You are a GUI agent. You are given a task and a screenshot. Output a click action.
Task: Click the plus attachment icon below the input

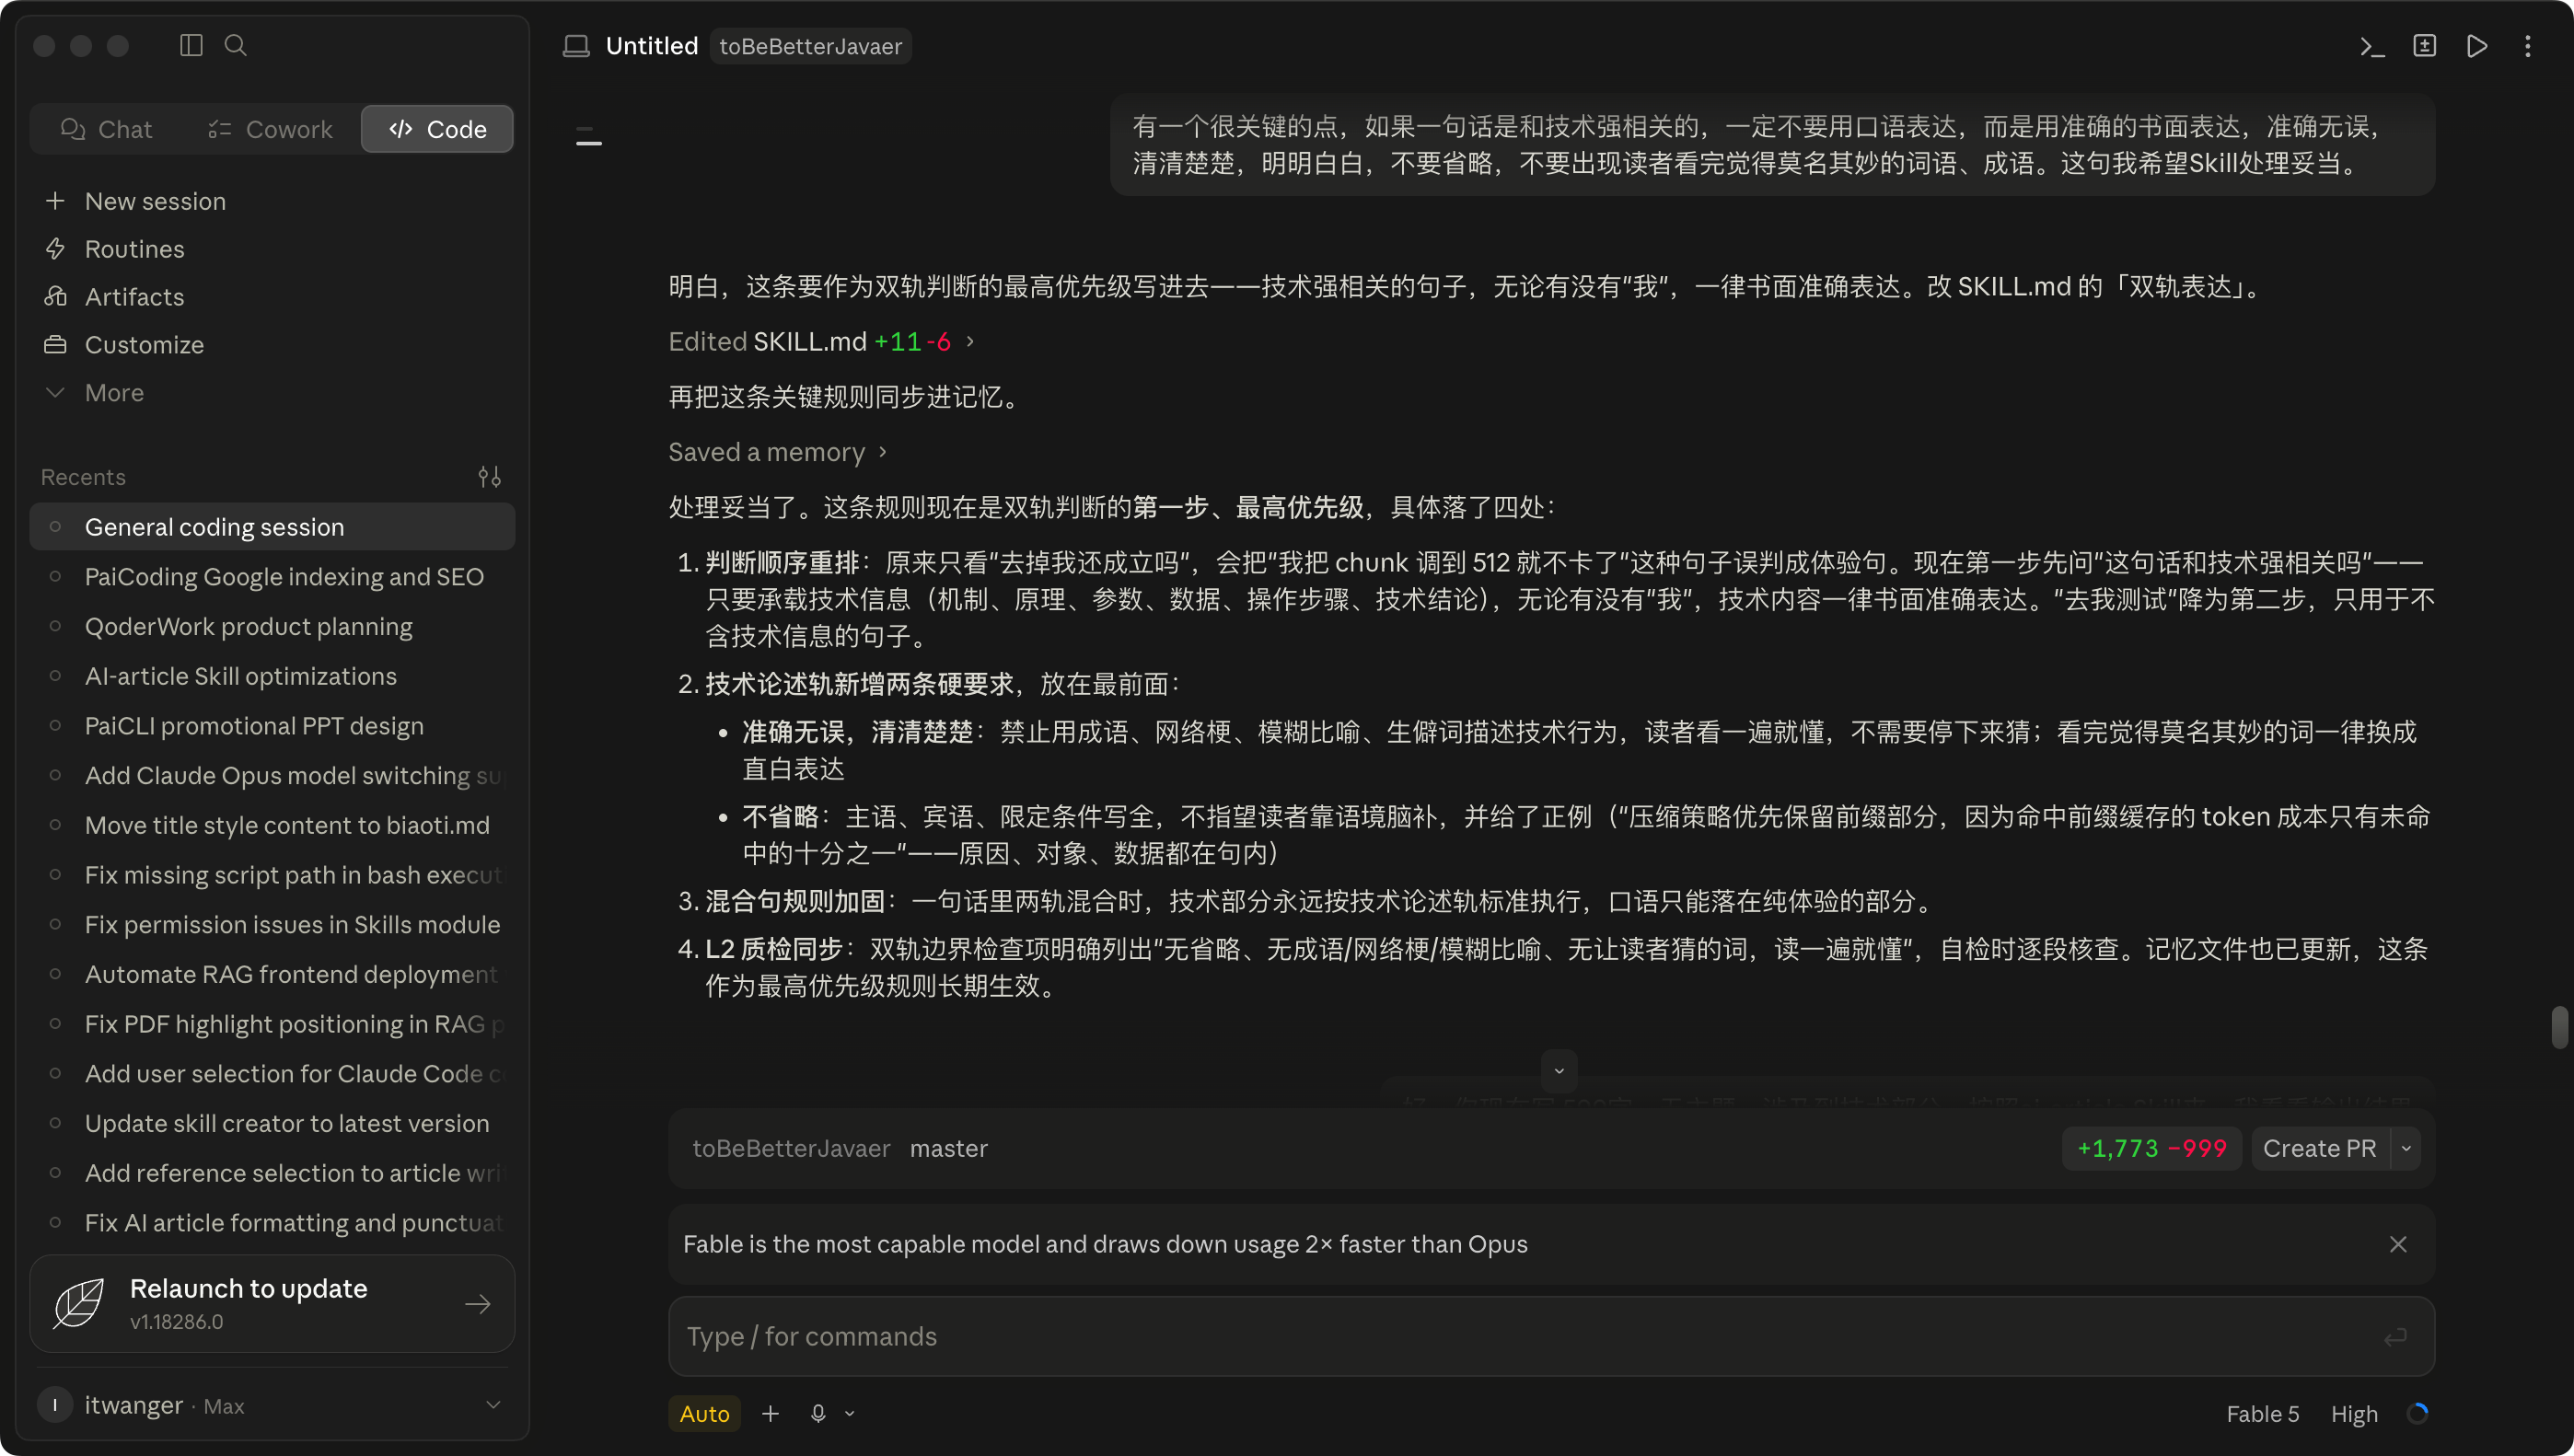click(770, 1413)
